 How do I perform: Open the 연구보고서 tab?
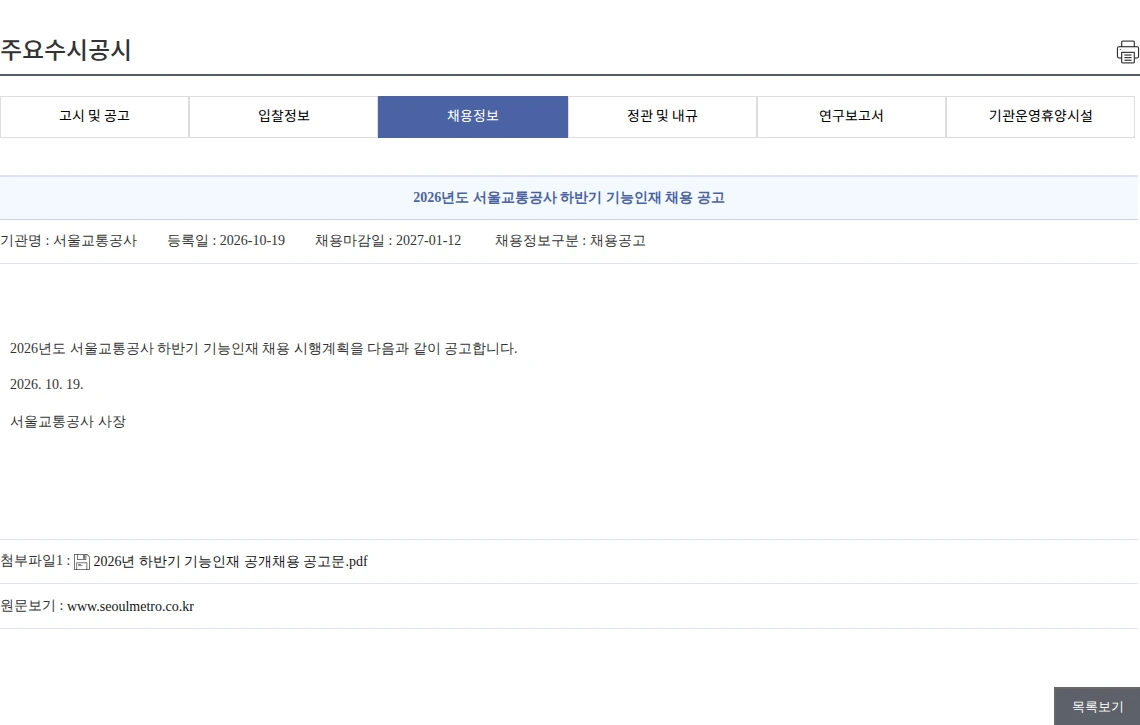tap(851, 116)
